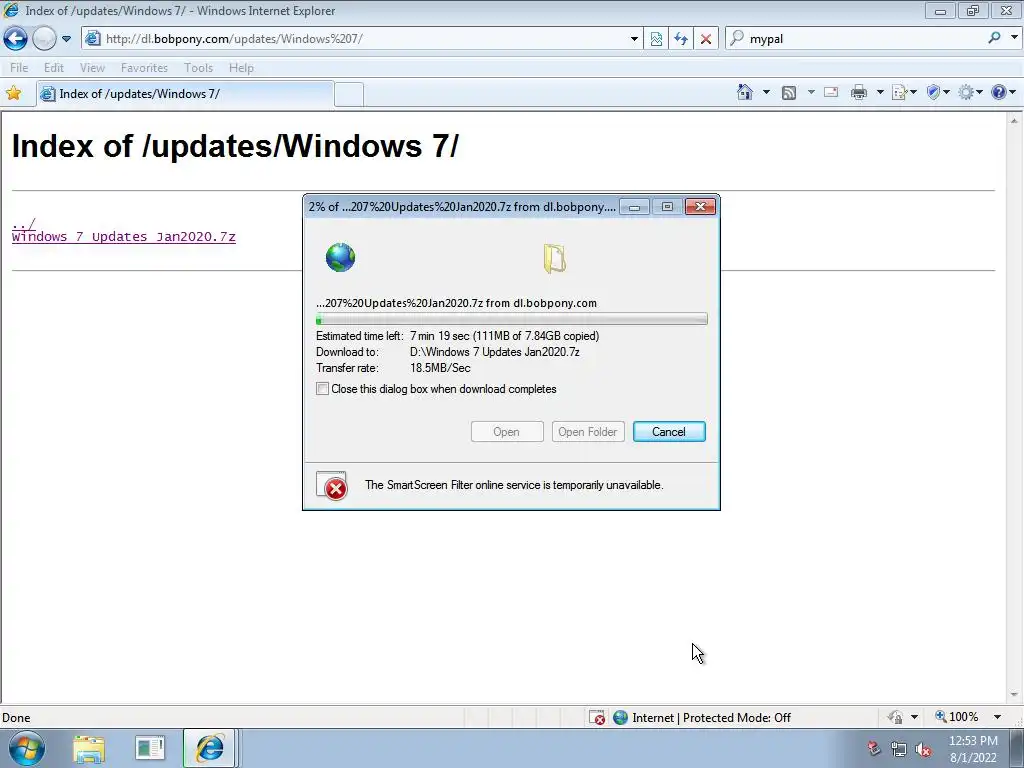Open the Tools menu
Image resolution: width=1024 pixels, height=768 pixels.
click(199, 67)
